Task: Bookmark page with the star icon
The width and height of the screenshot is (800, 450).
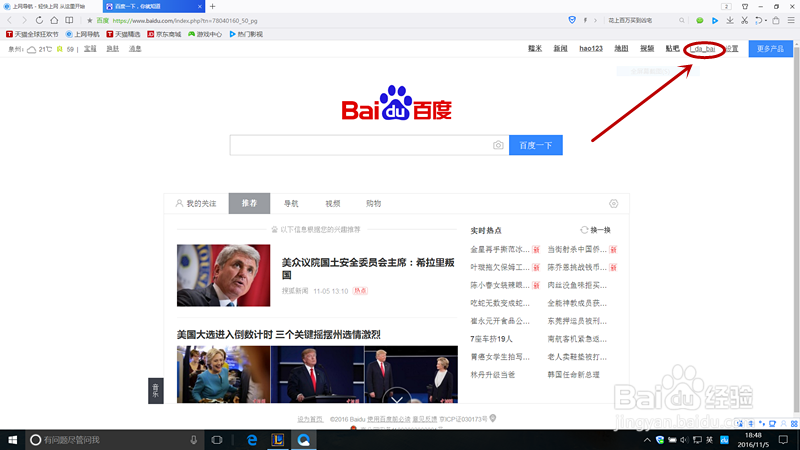Action: click(89, 21)
